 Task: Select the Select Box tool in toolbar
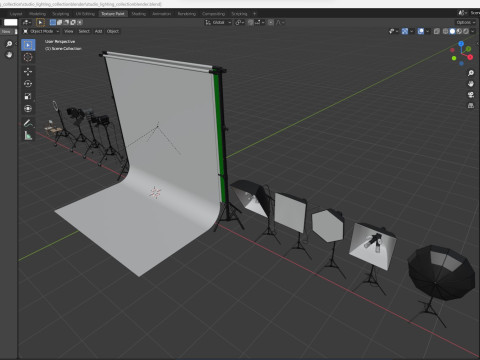28,45
